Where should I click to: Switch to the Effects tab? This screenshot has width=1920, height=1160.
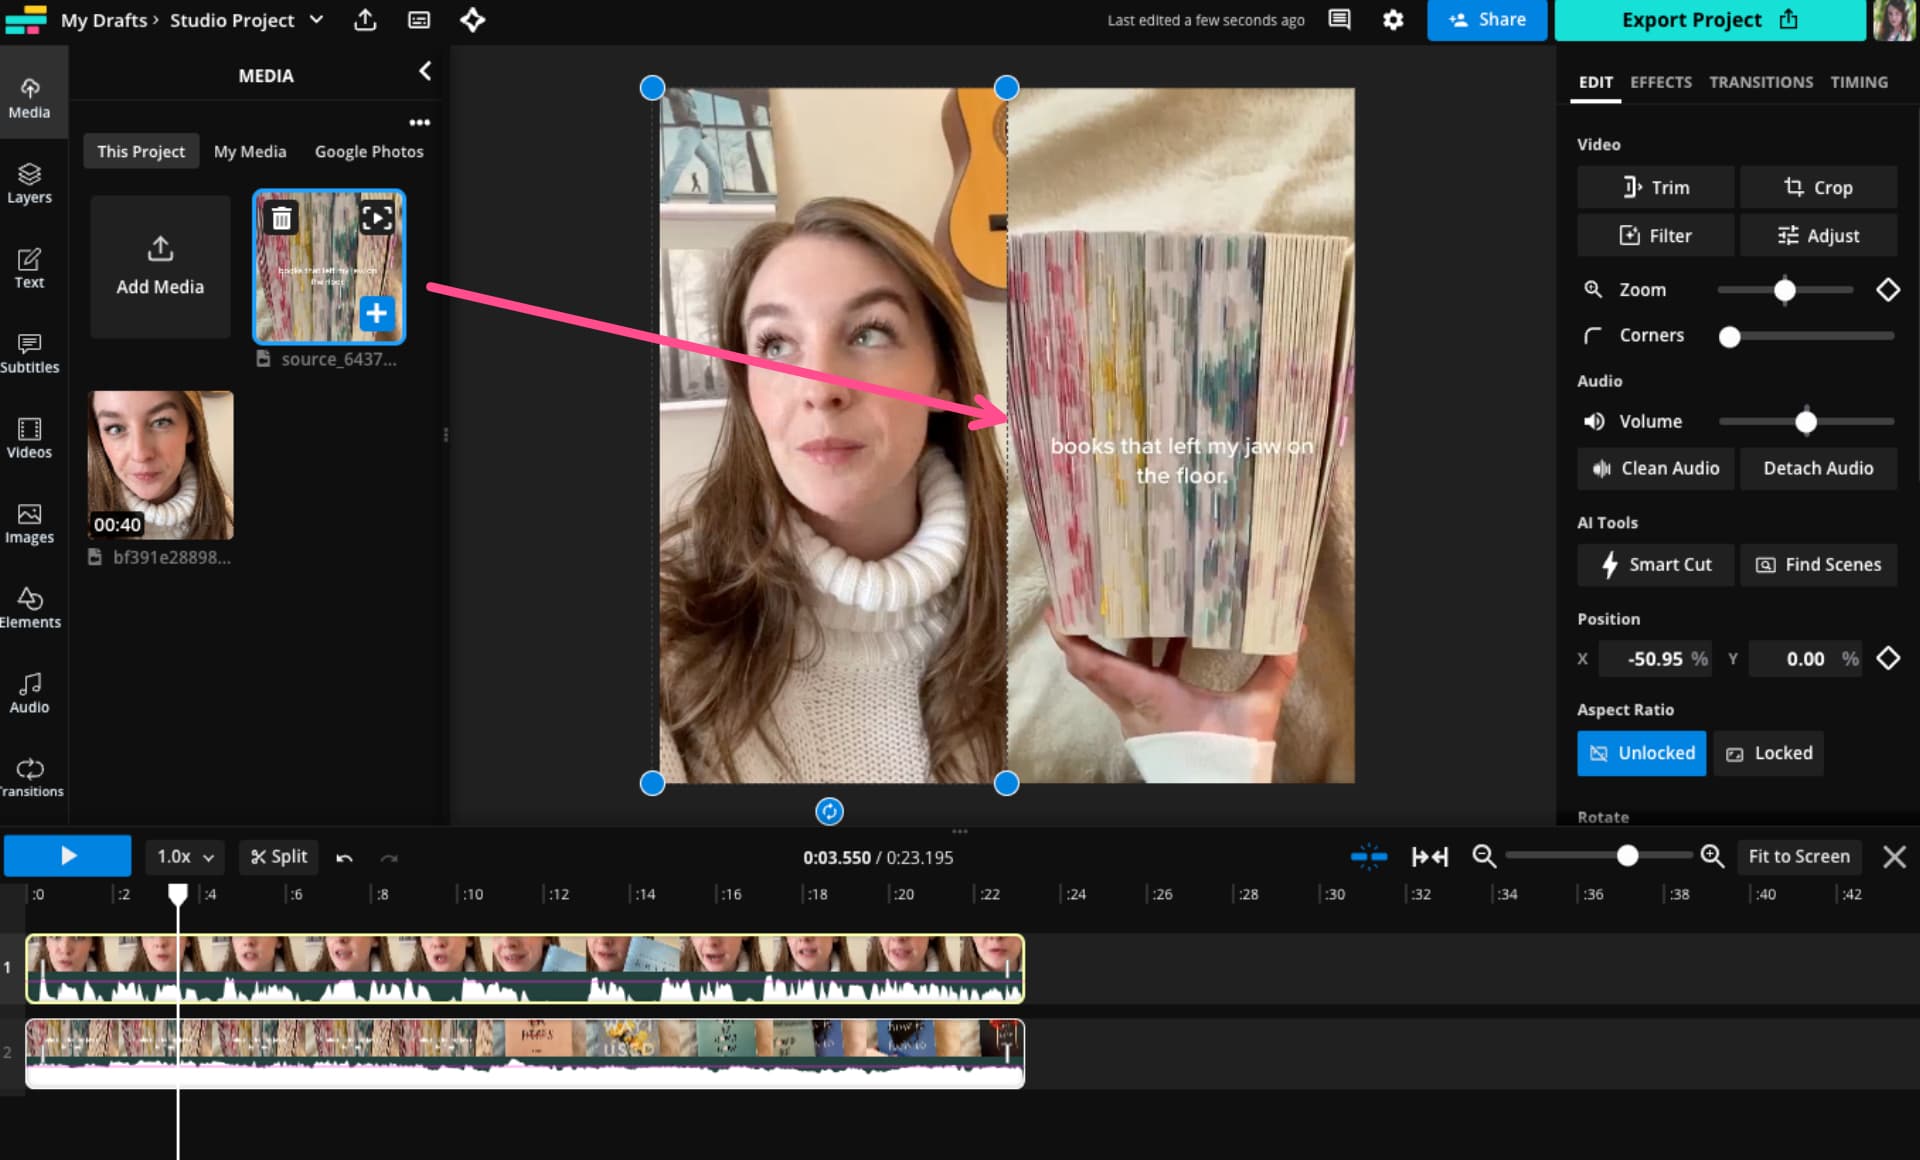[1660, 82]
